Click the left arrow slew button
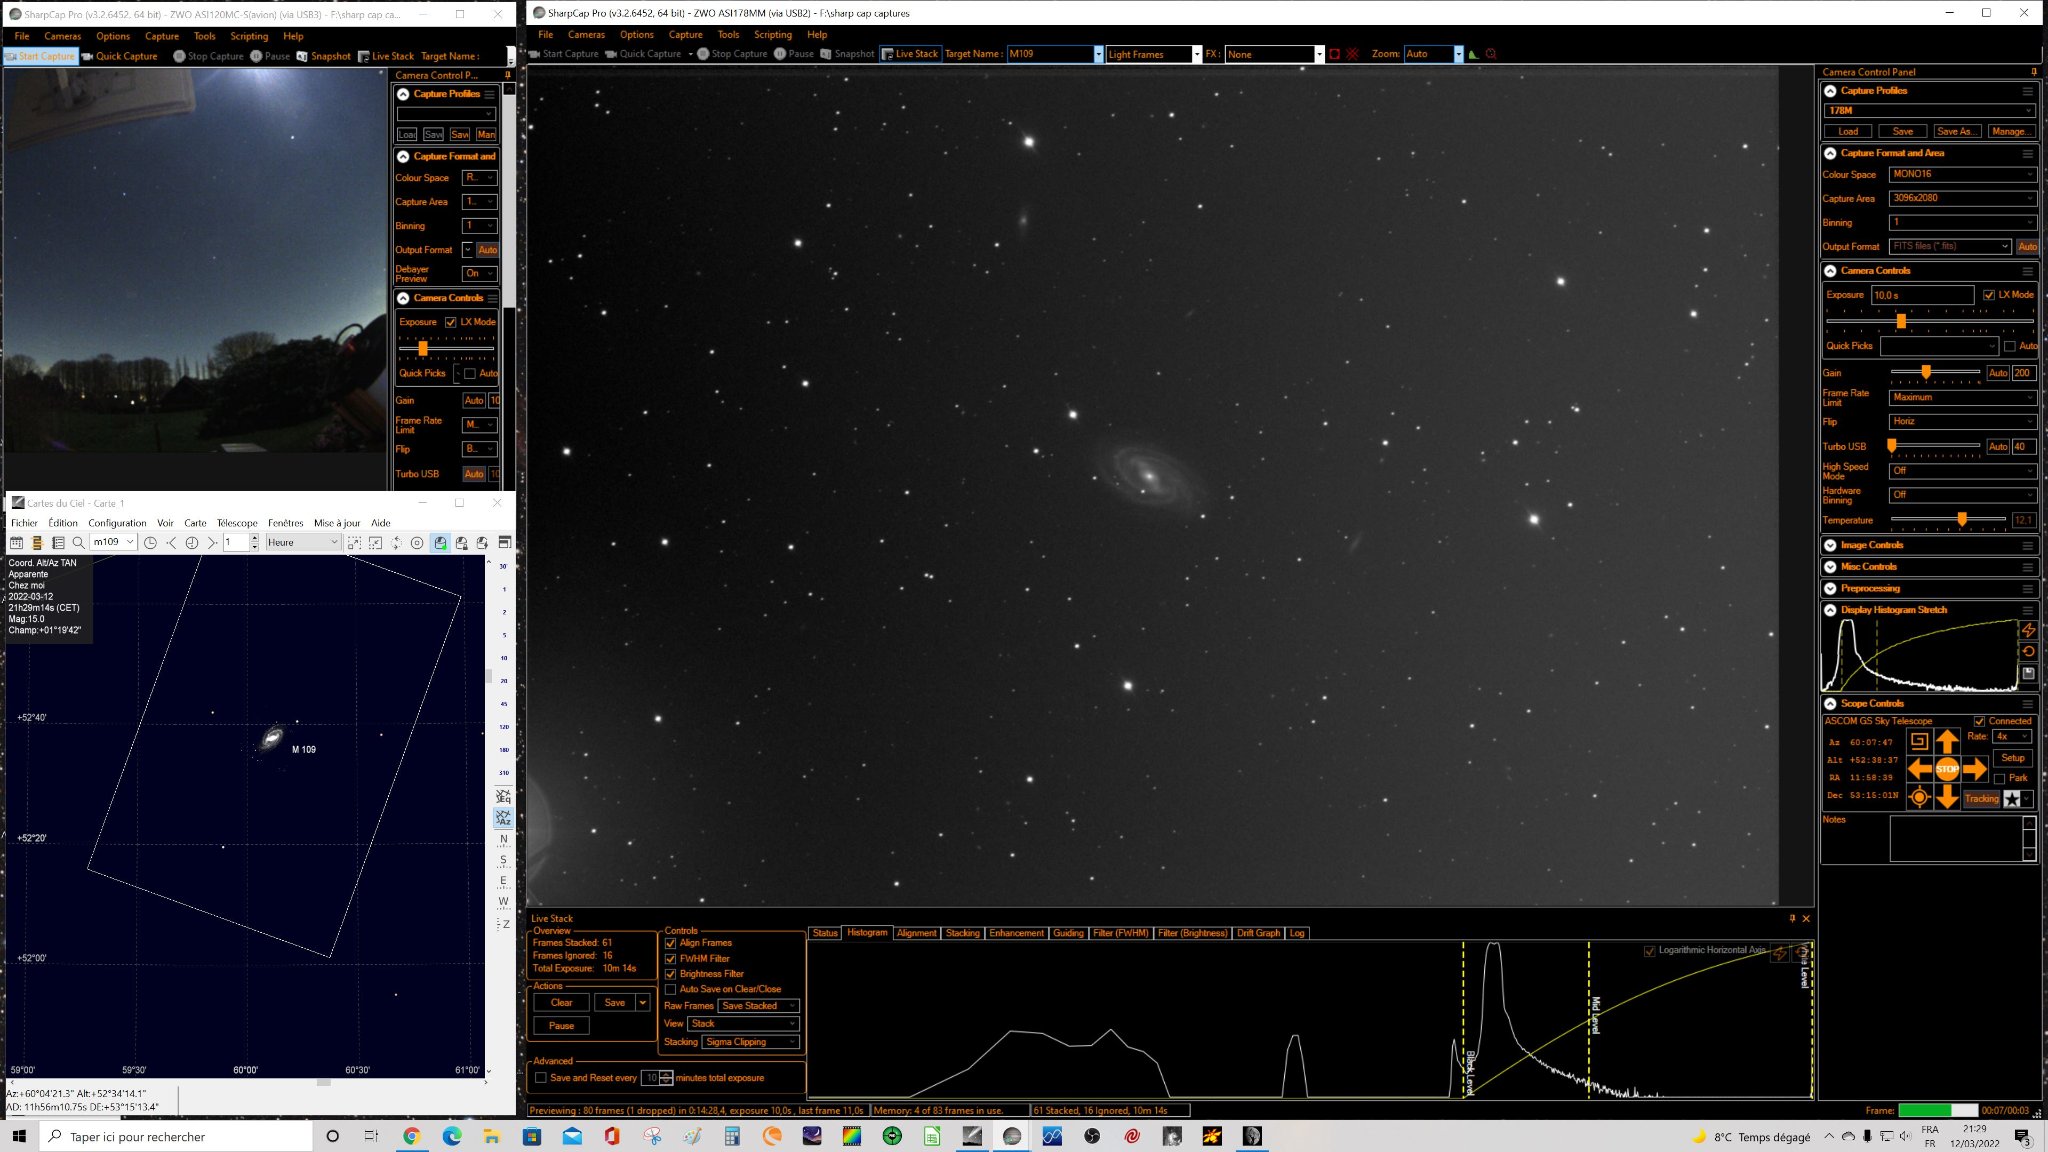 [x=1919, y=769]
